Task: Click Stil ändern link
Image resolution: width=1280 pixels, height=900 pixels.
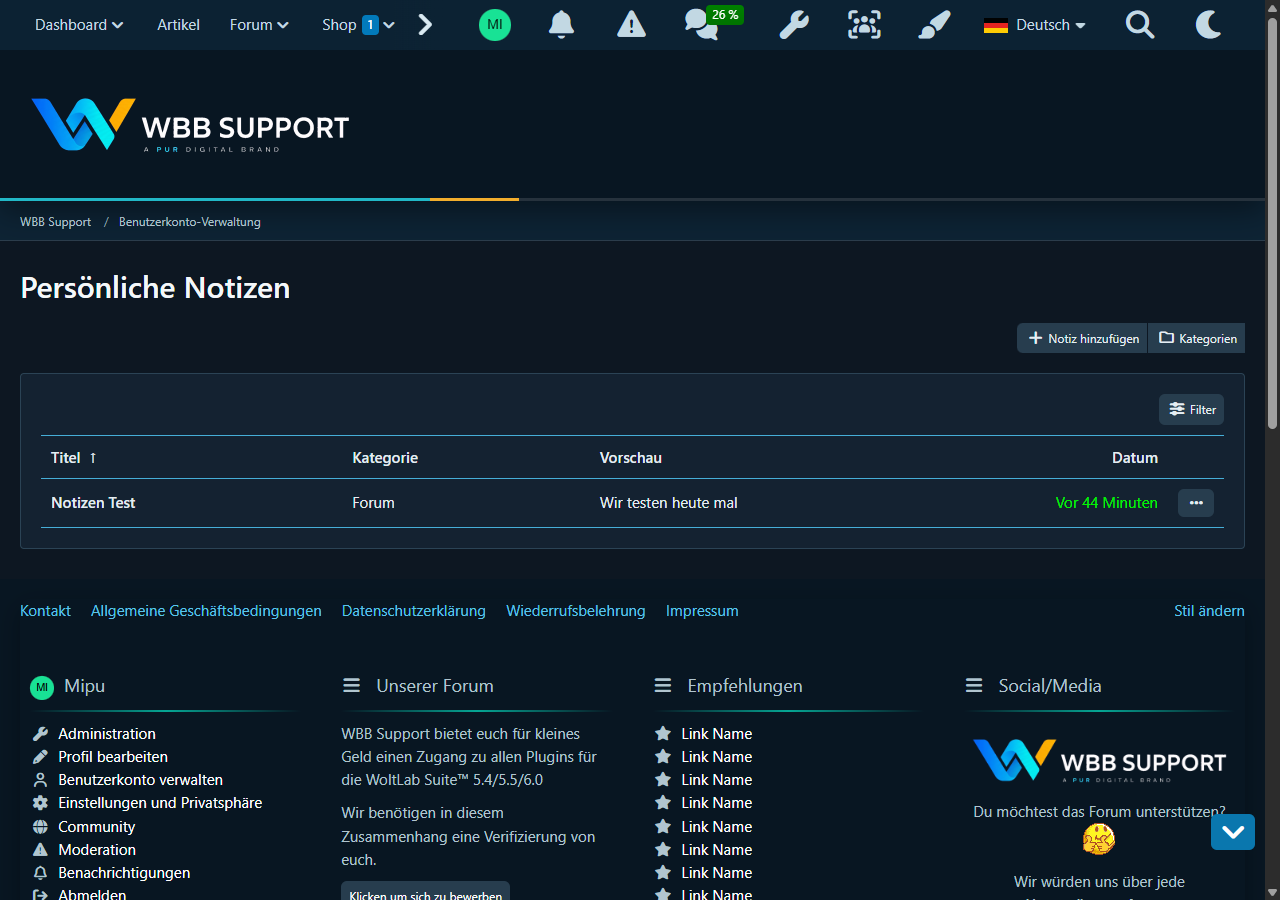Action: tap(1209, 611)
